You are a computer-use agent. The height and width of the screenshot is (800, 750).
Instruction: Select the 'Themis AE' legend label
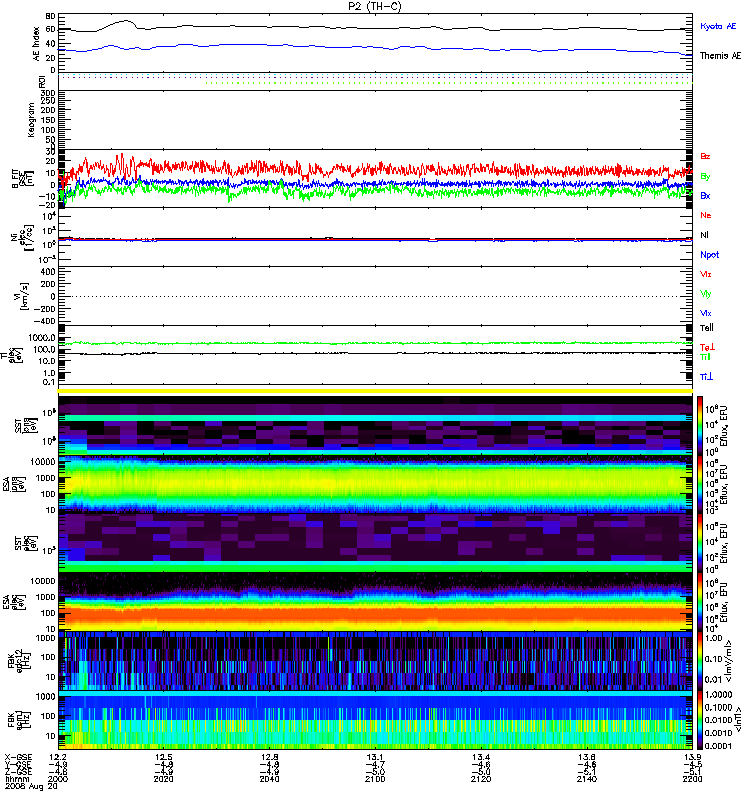tap(720, 56)
